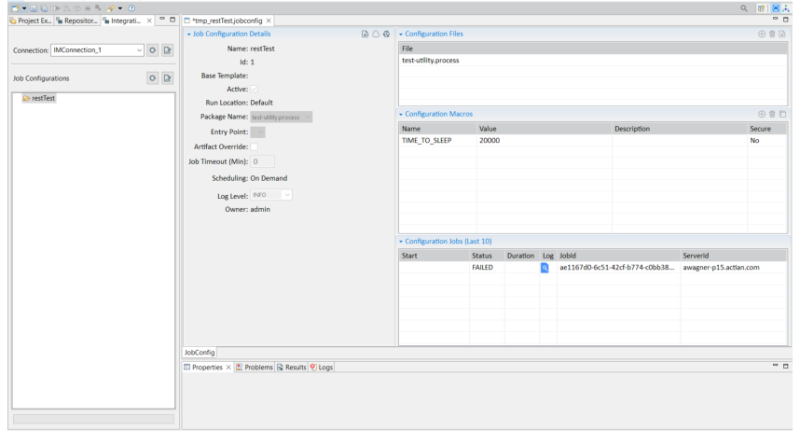
Task: Refresh the Job Configurations list
Action: coord(153,78)
